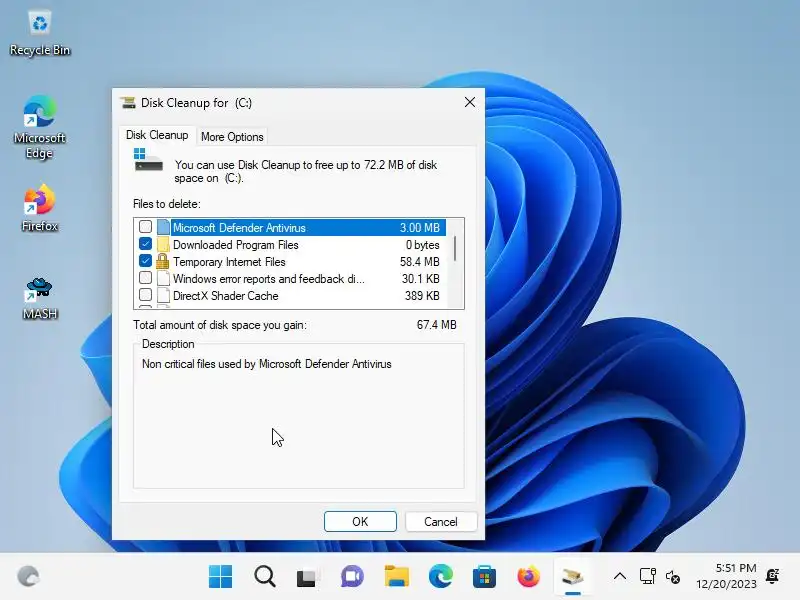This screenshot has width=800, height=600.
Task: Cancel the Disk Cleanup dialog
Action: [441, 521]
